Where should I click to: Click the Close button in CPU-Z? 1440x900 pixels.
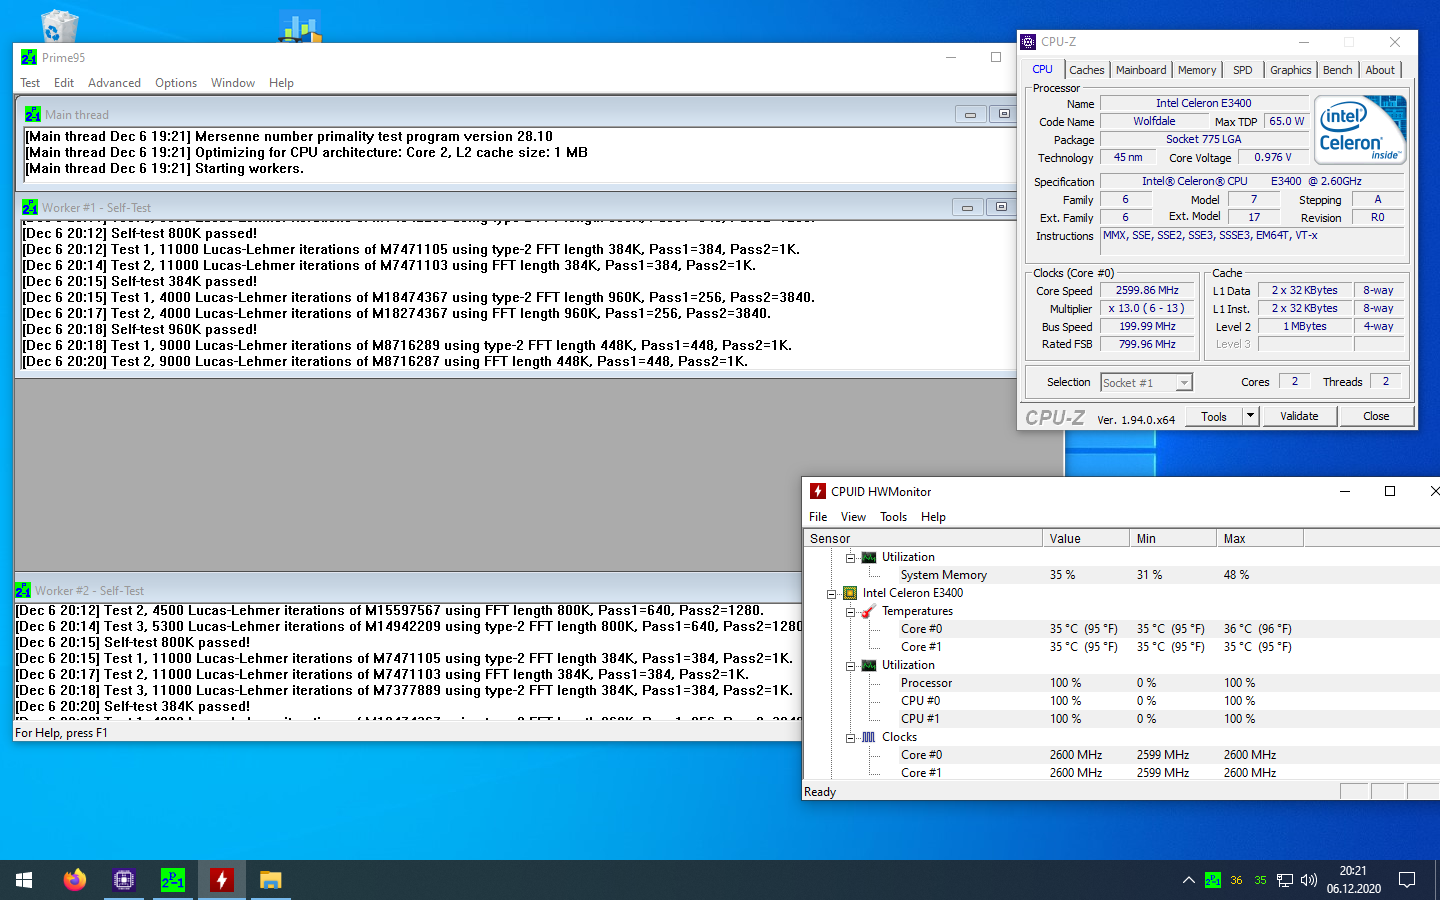(x=1376, y=416)
